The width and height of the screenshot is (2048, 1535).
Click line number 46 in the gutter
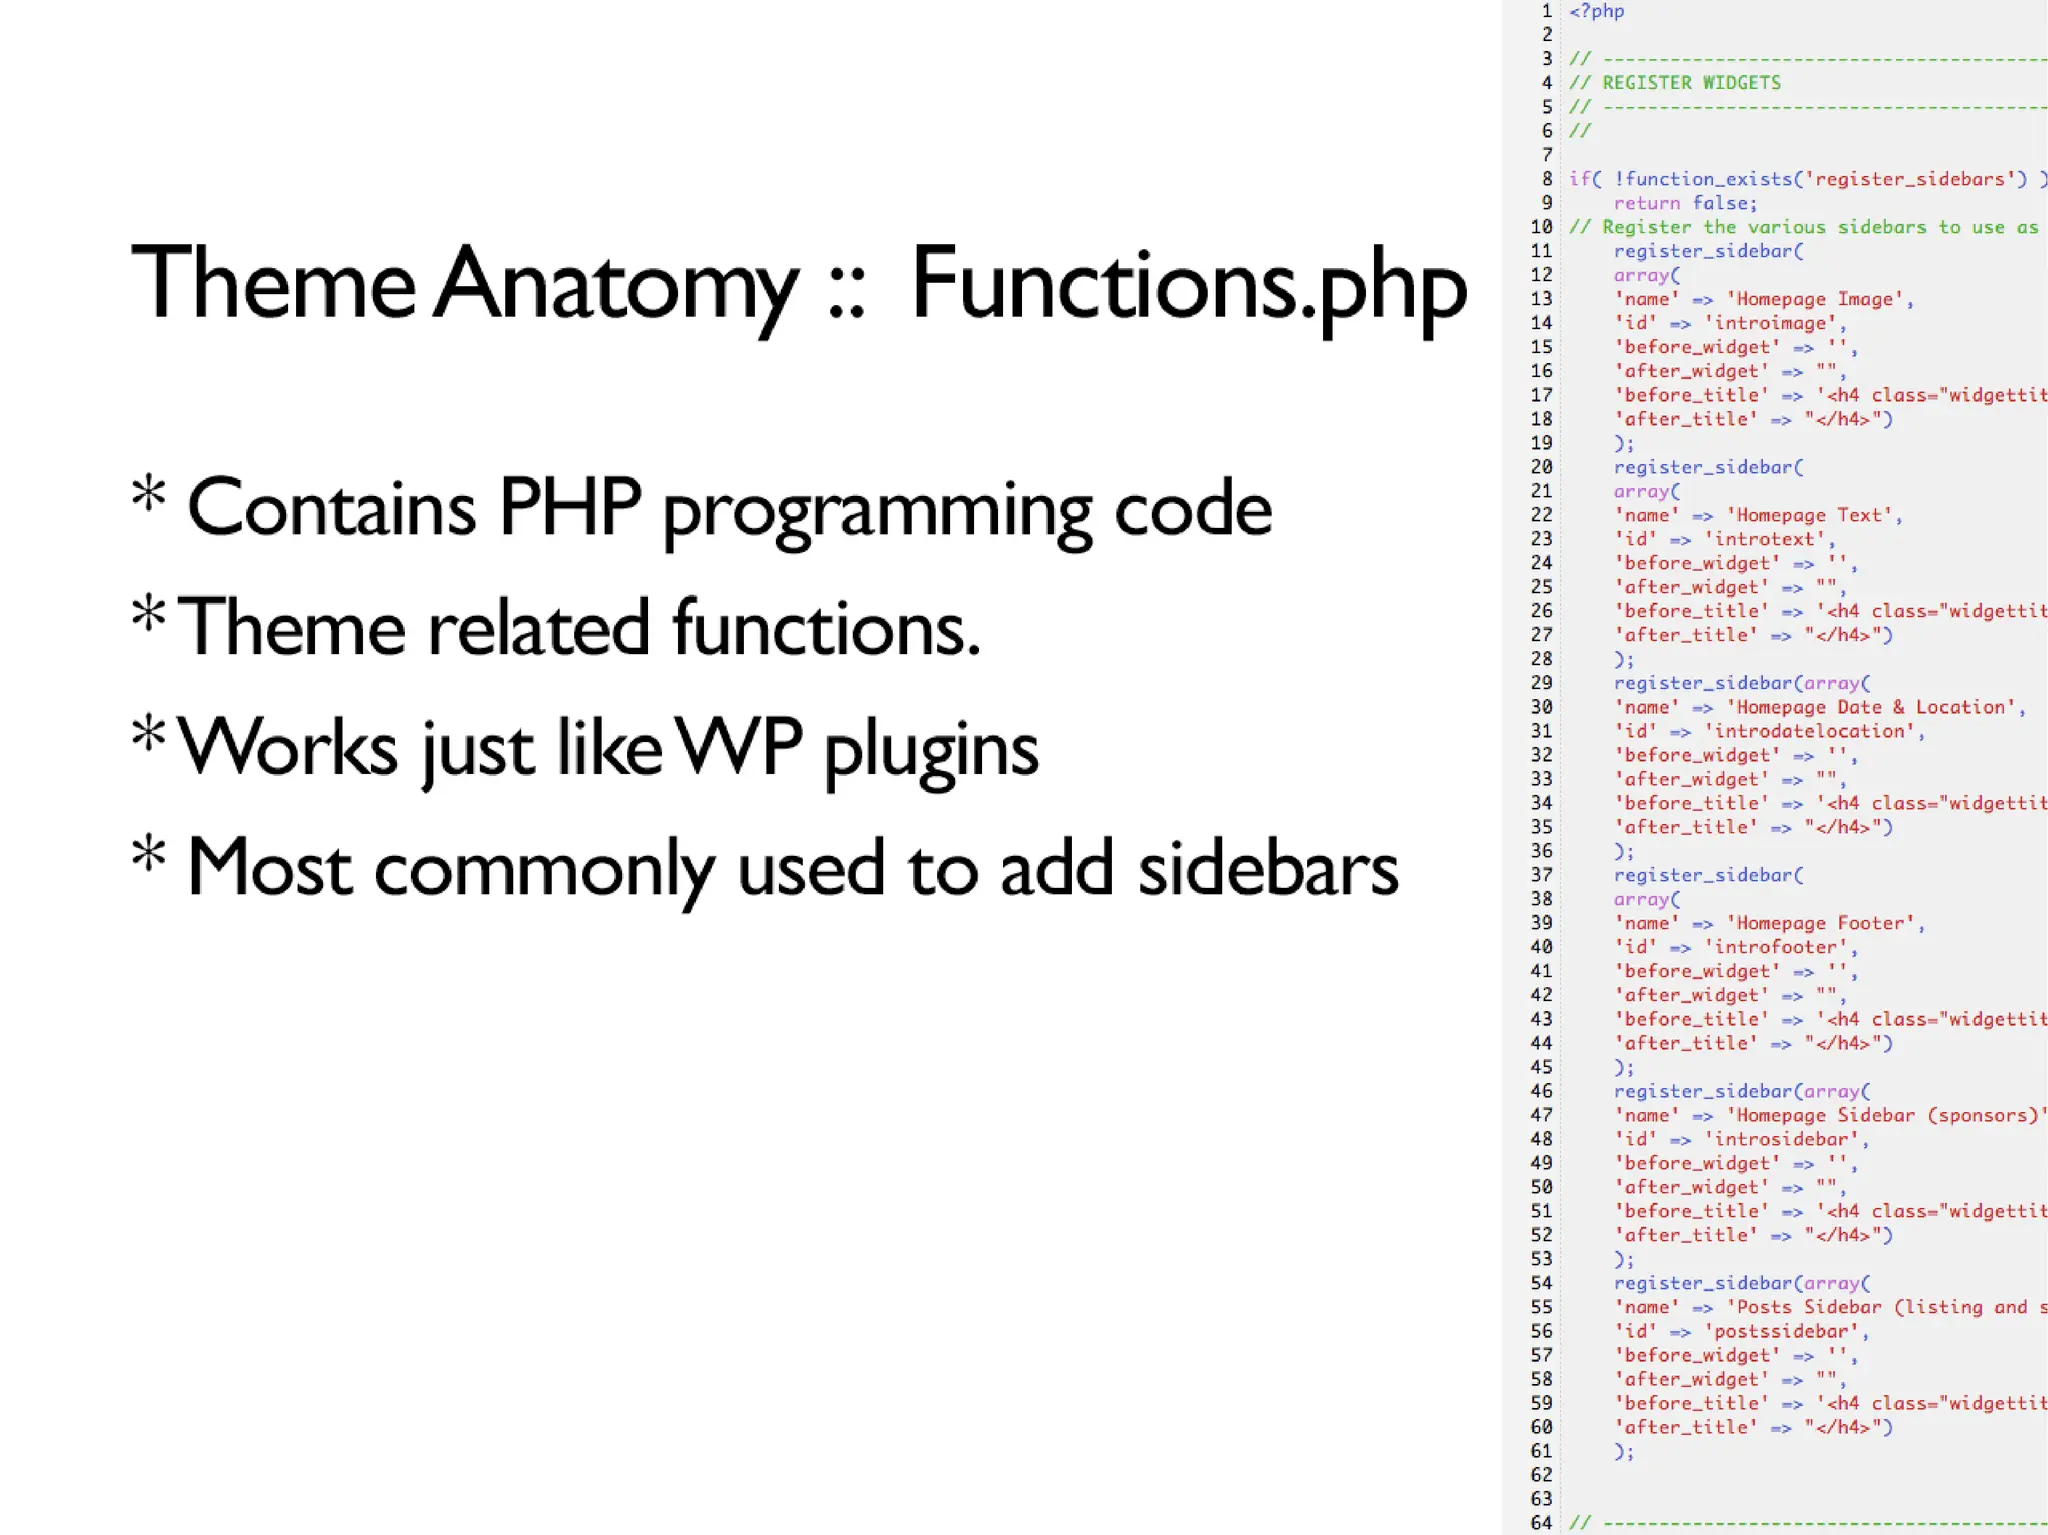click(x=1541, y=1091)
